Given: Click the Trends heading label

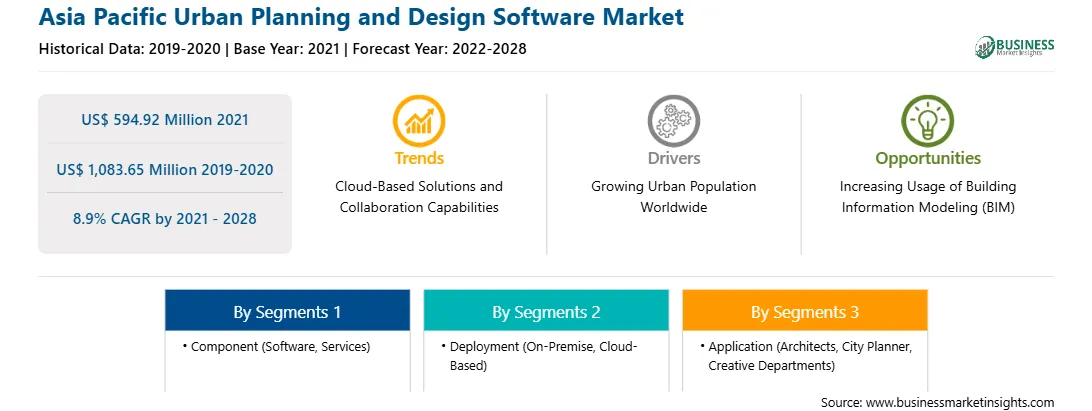Looking at the screenshot, I should tap(419, 158).
